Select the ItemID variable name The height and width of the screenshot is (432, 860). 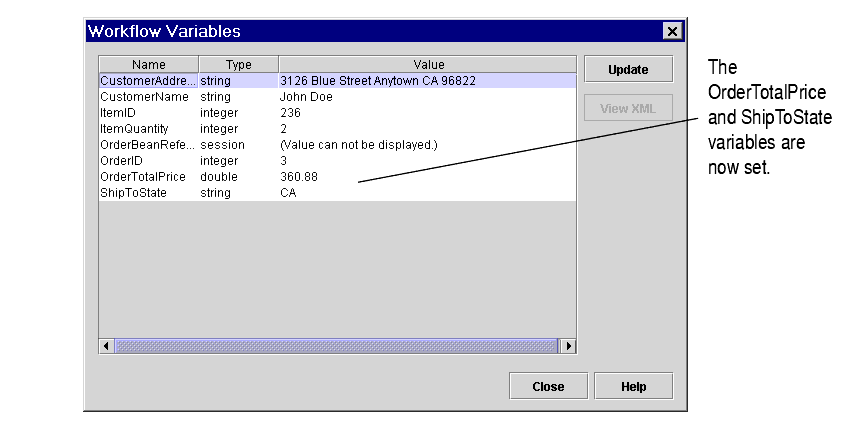pyautogui.click(x=118, y=113)
